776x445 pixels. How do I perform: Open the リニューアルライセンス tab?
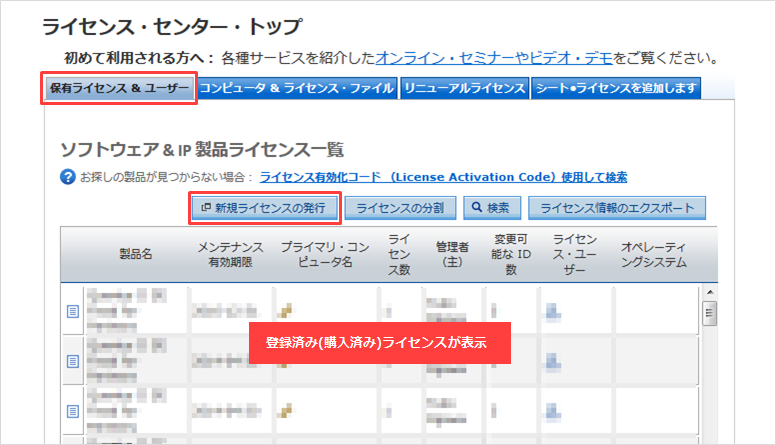(x=465, y=88)
